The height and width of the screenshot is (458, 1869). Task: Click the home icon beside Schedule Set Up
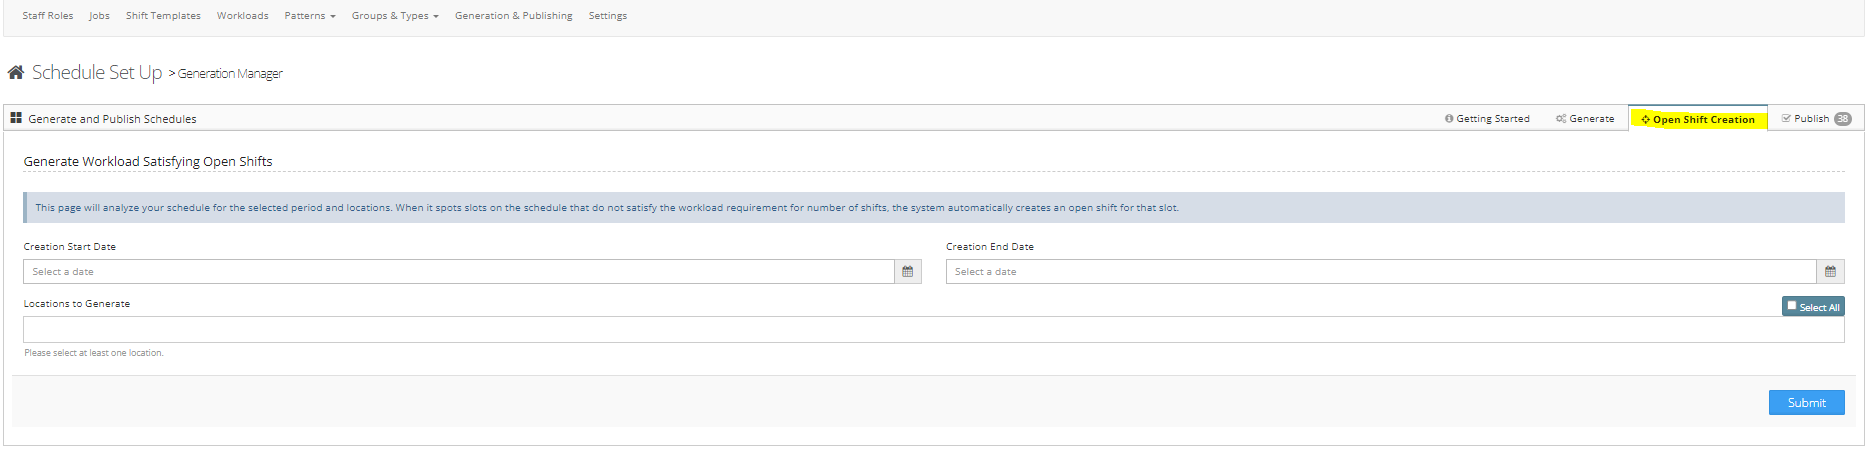click(16, 73)
